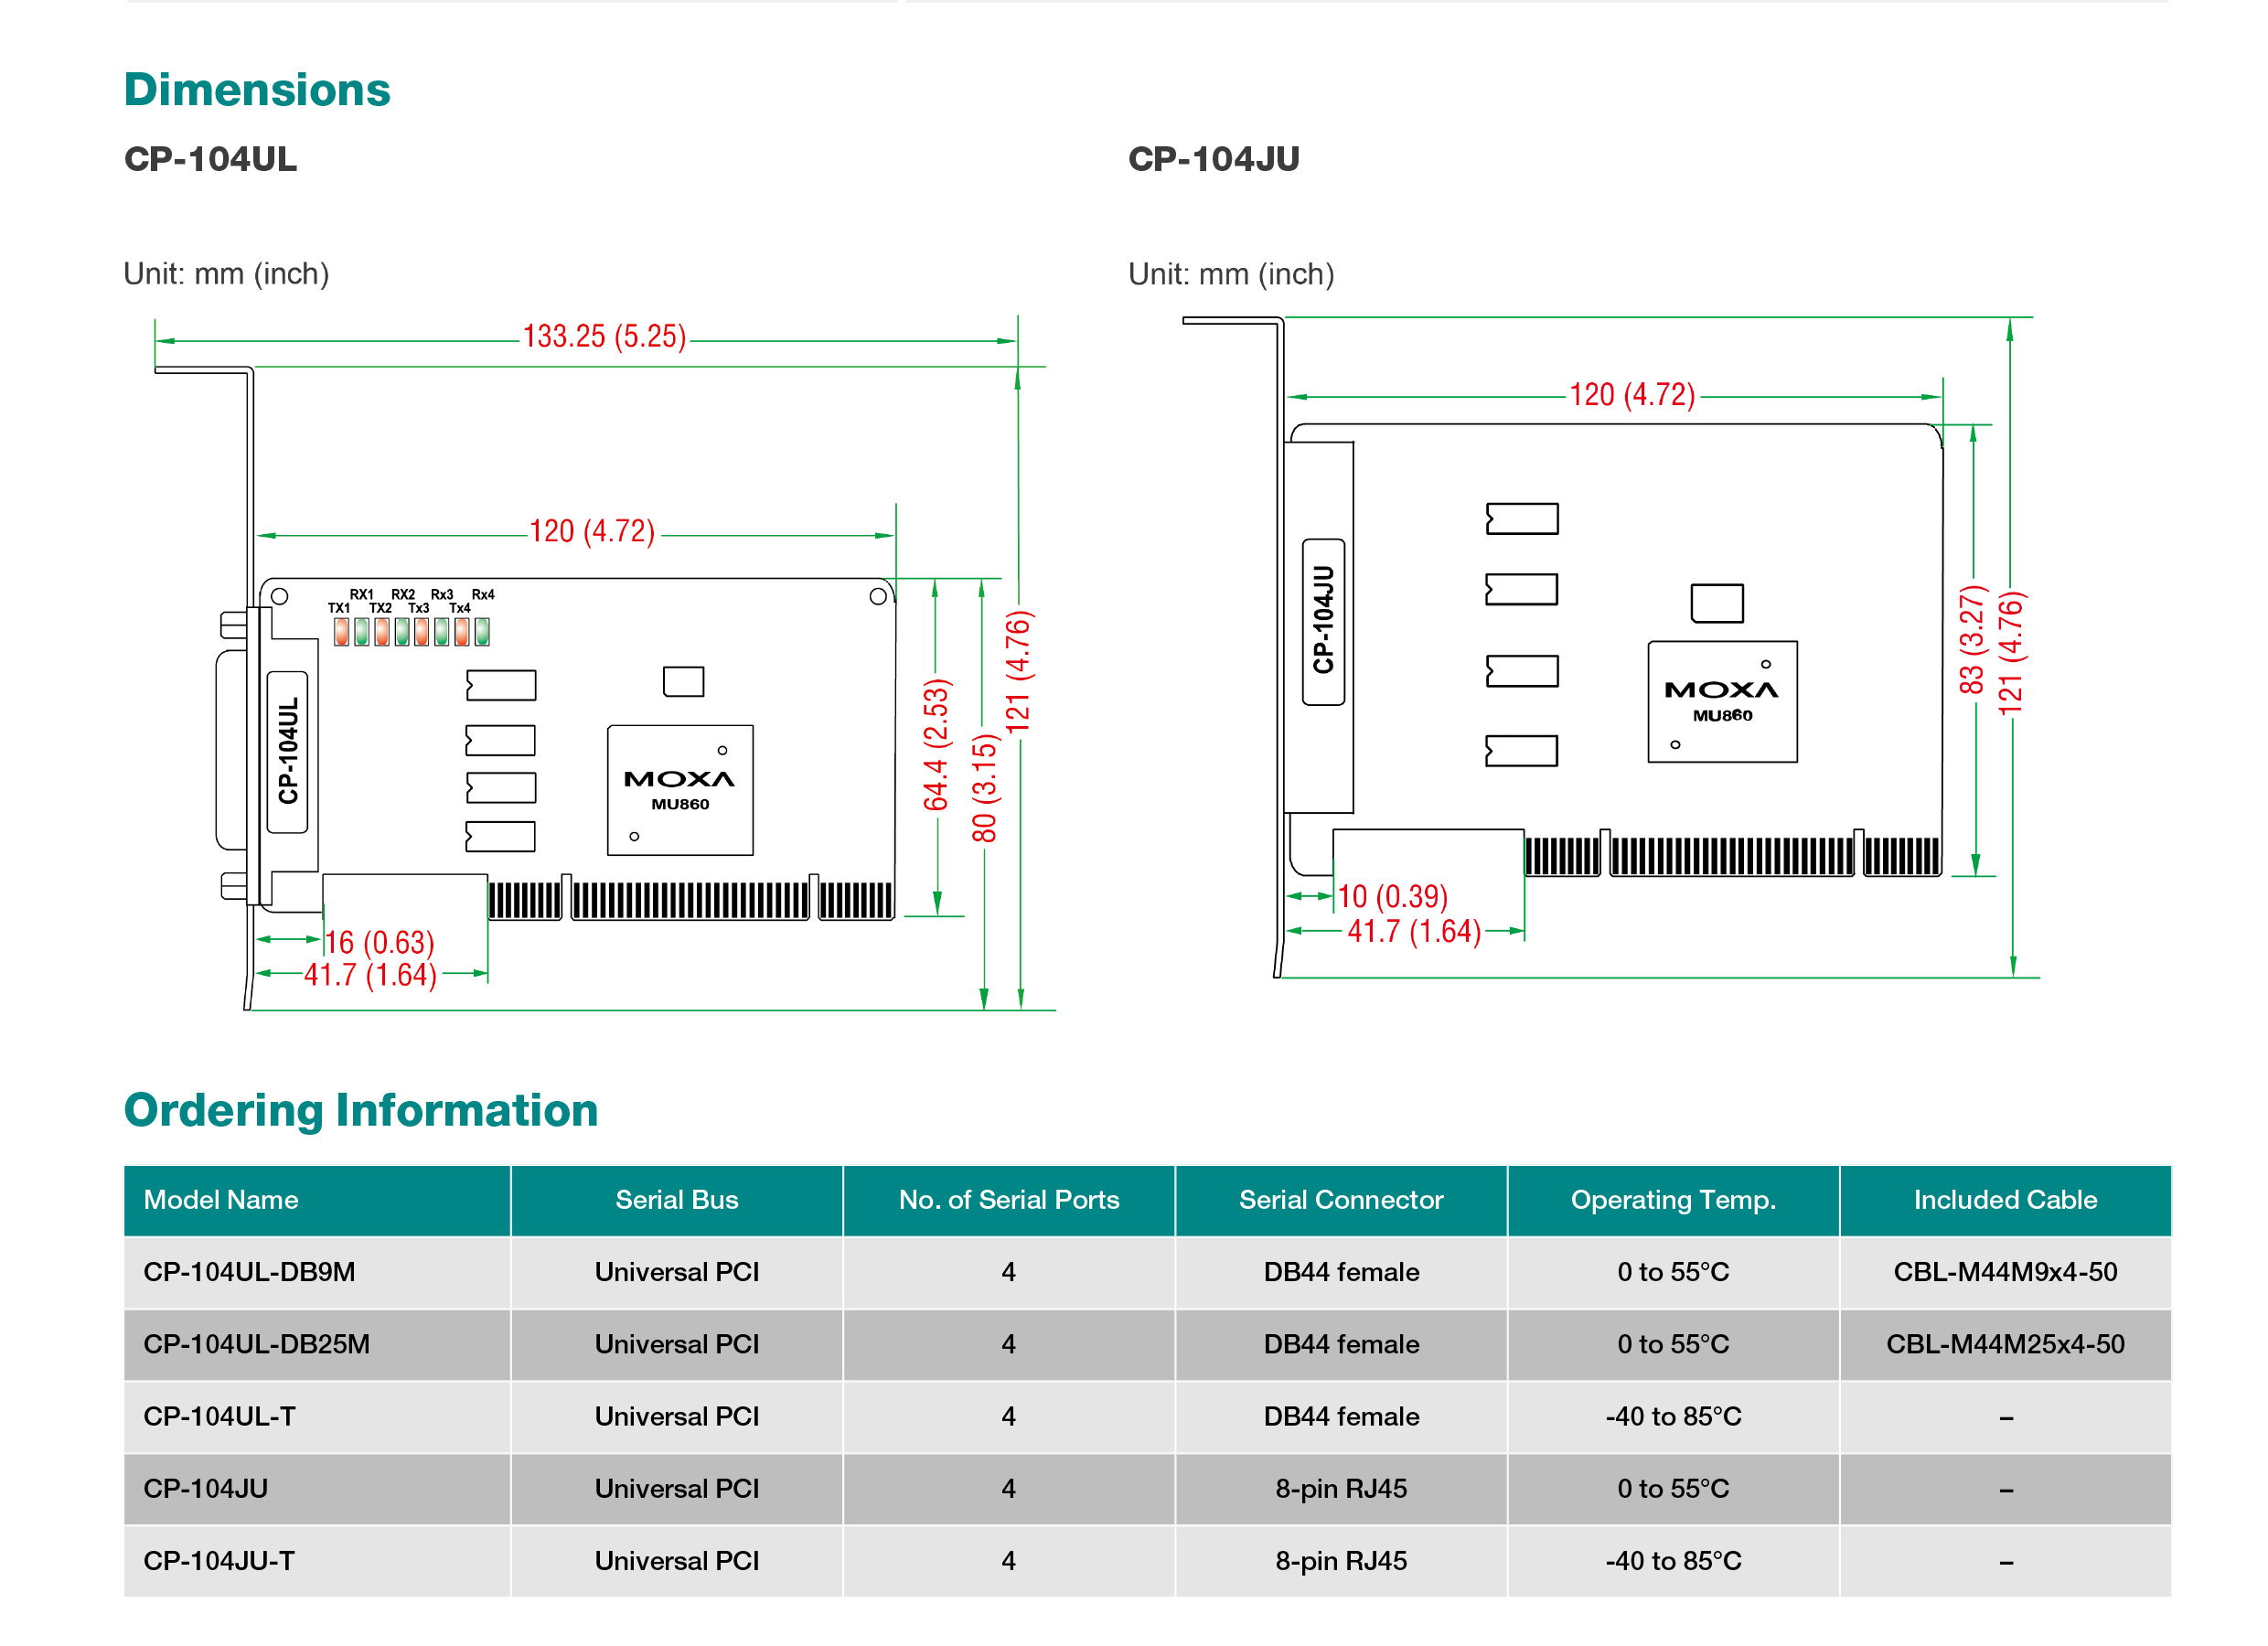The width and height of the screenshot is (2268, 1646).
Task: Select the CP-104UL-DB25M model cell
Action: pyautogui.click(x=317, y=1344)
